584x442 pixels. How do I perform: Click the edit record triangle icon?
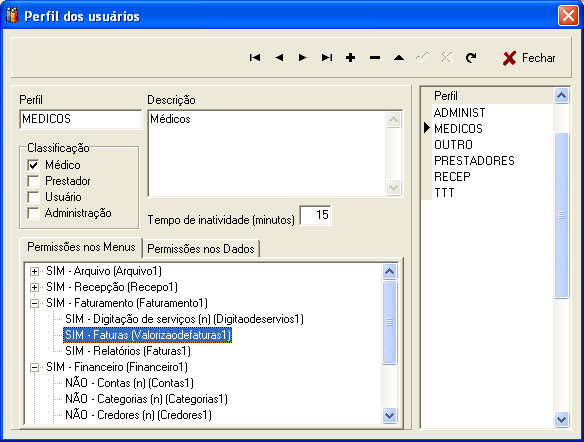coord(399,58)
